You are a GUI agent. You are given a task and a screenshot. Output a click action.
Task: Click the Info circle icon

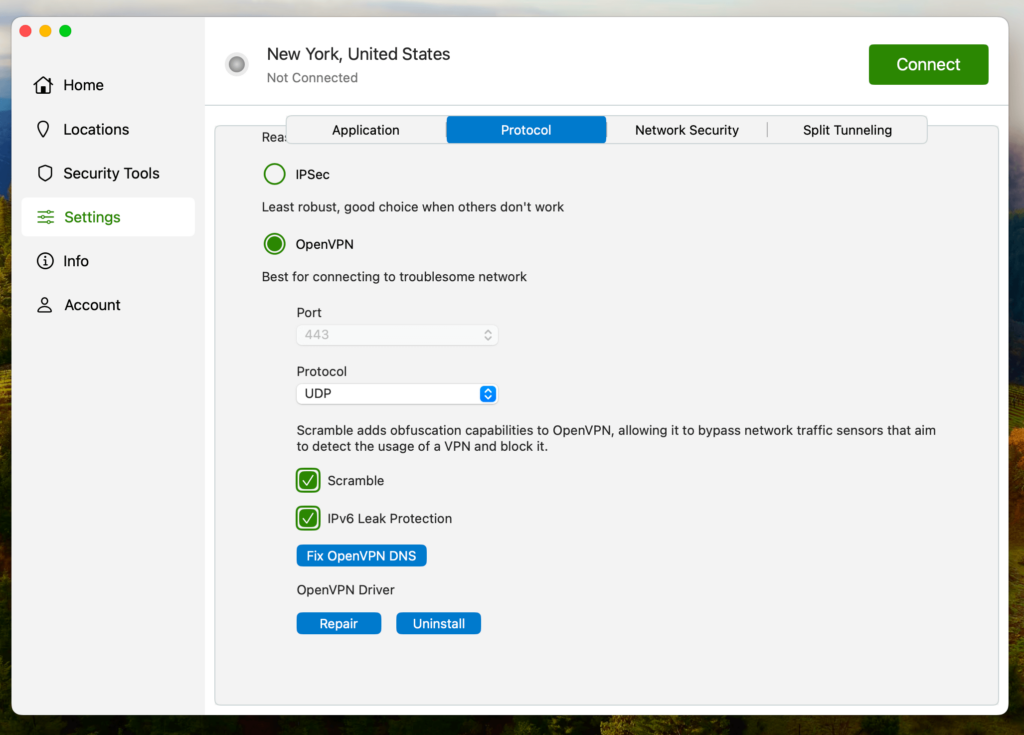pos(45,261)
